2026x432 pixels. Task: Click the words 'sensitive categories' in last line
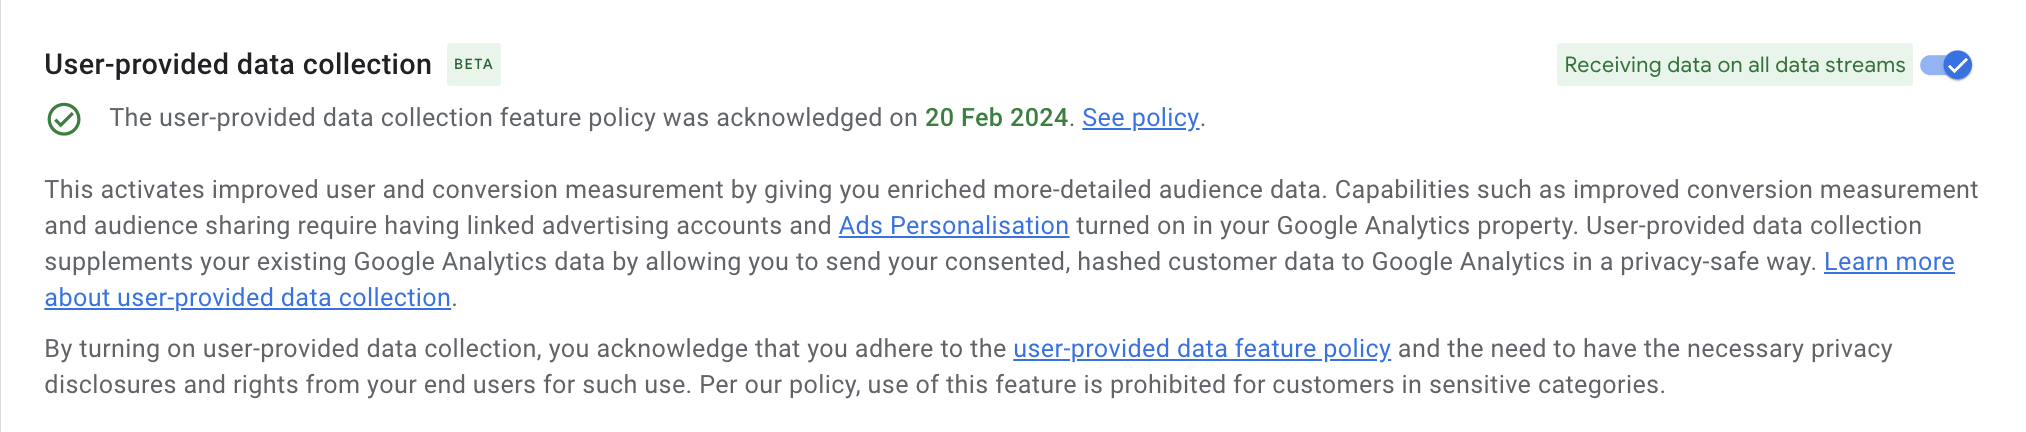point(1545,385)
